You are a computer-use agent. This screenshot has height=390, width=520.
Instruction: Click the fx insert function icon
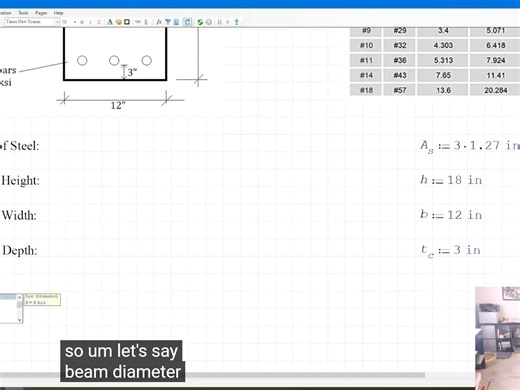click(x=159, y=22)
